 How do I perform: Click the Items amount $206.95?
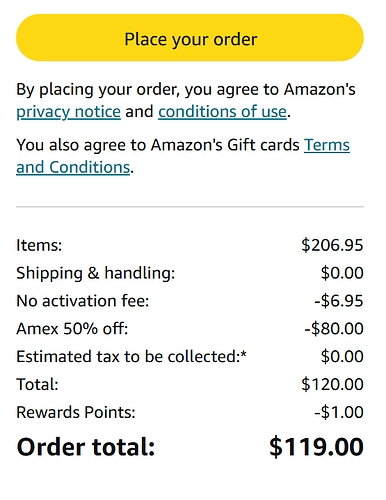click(332, 245)
